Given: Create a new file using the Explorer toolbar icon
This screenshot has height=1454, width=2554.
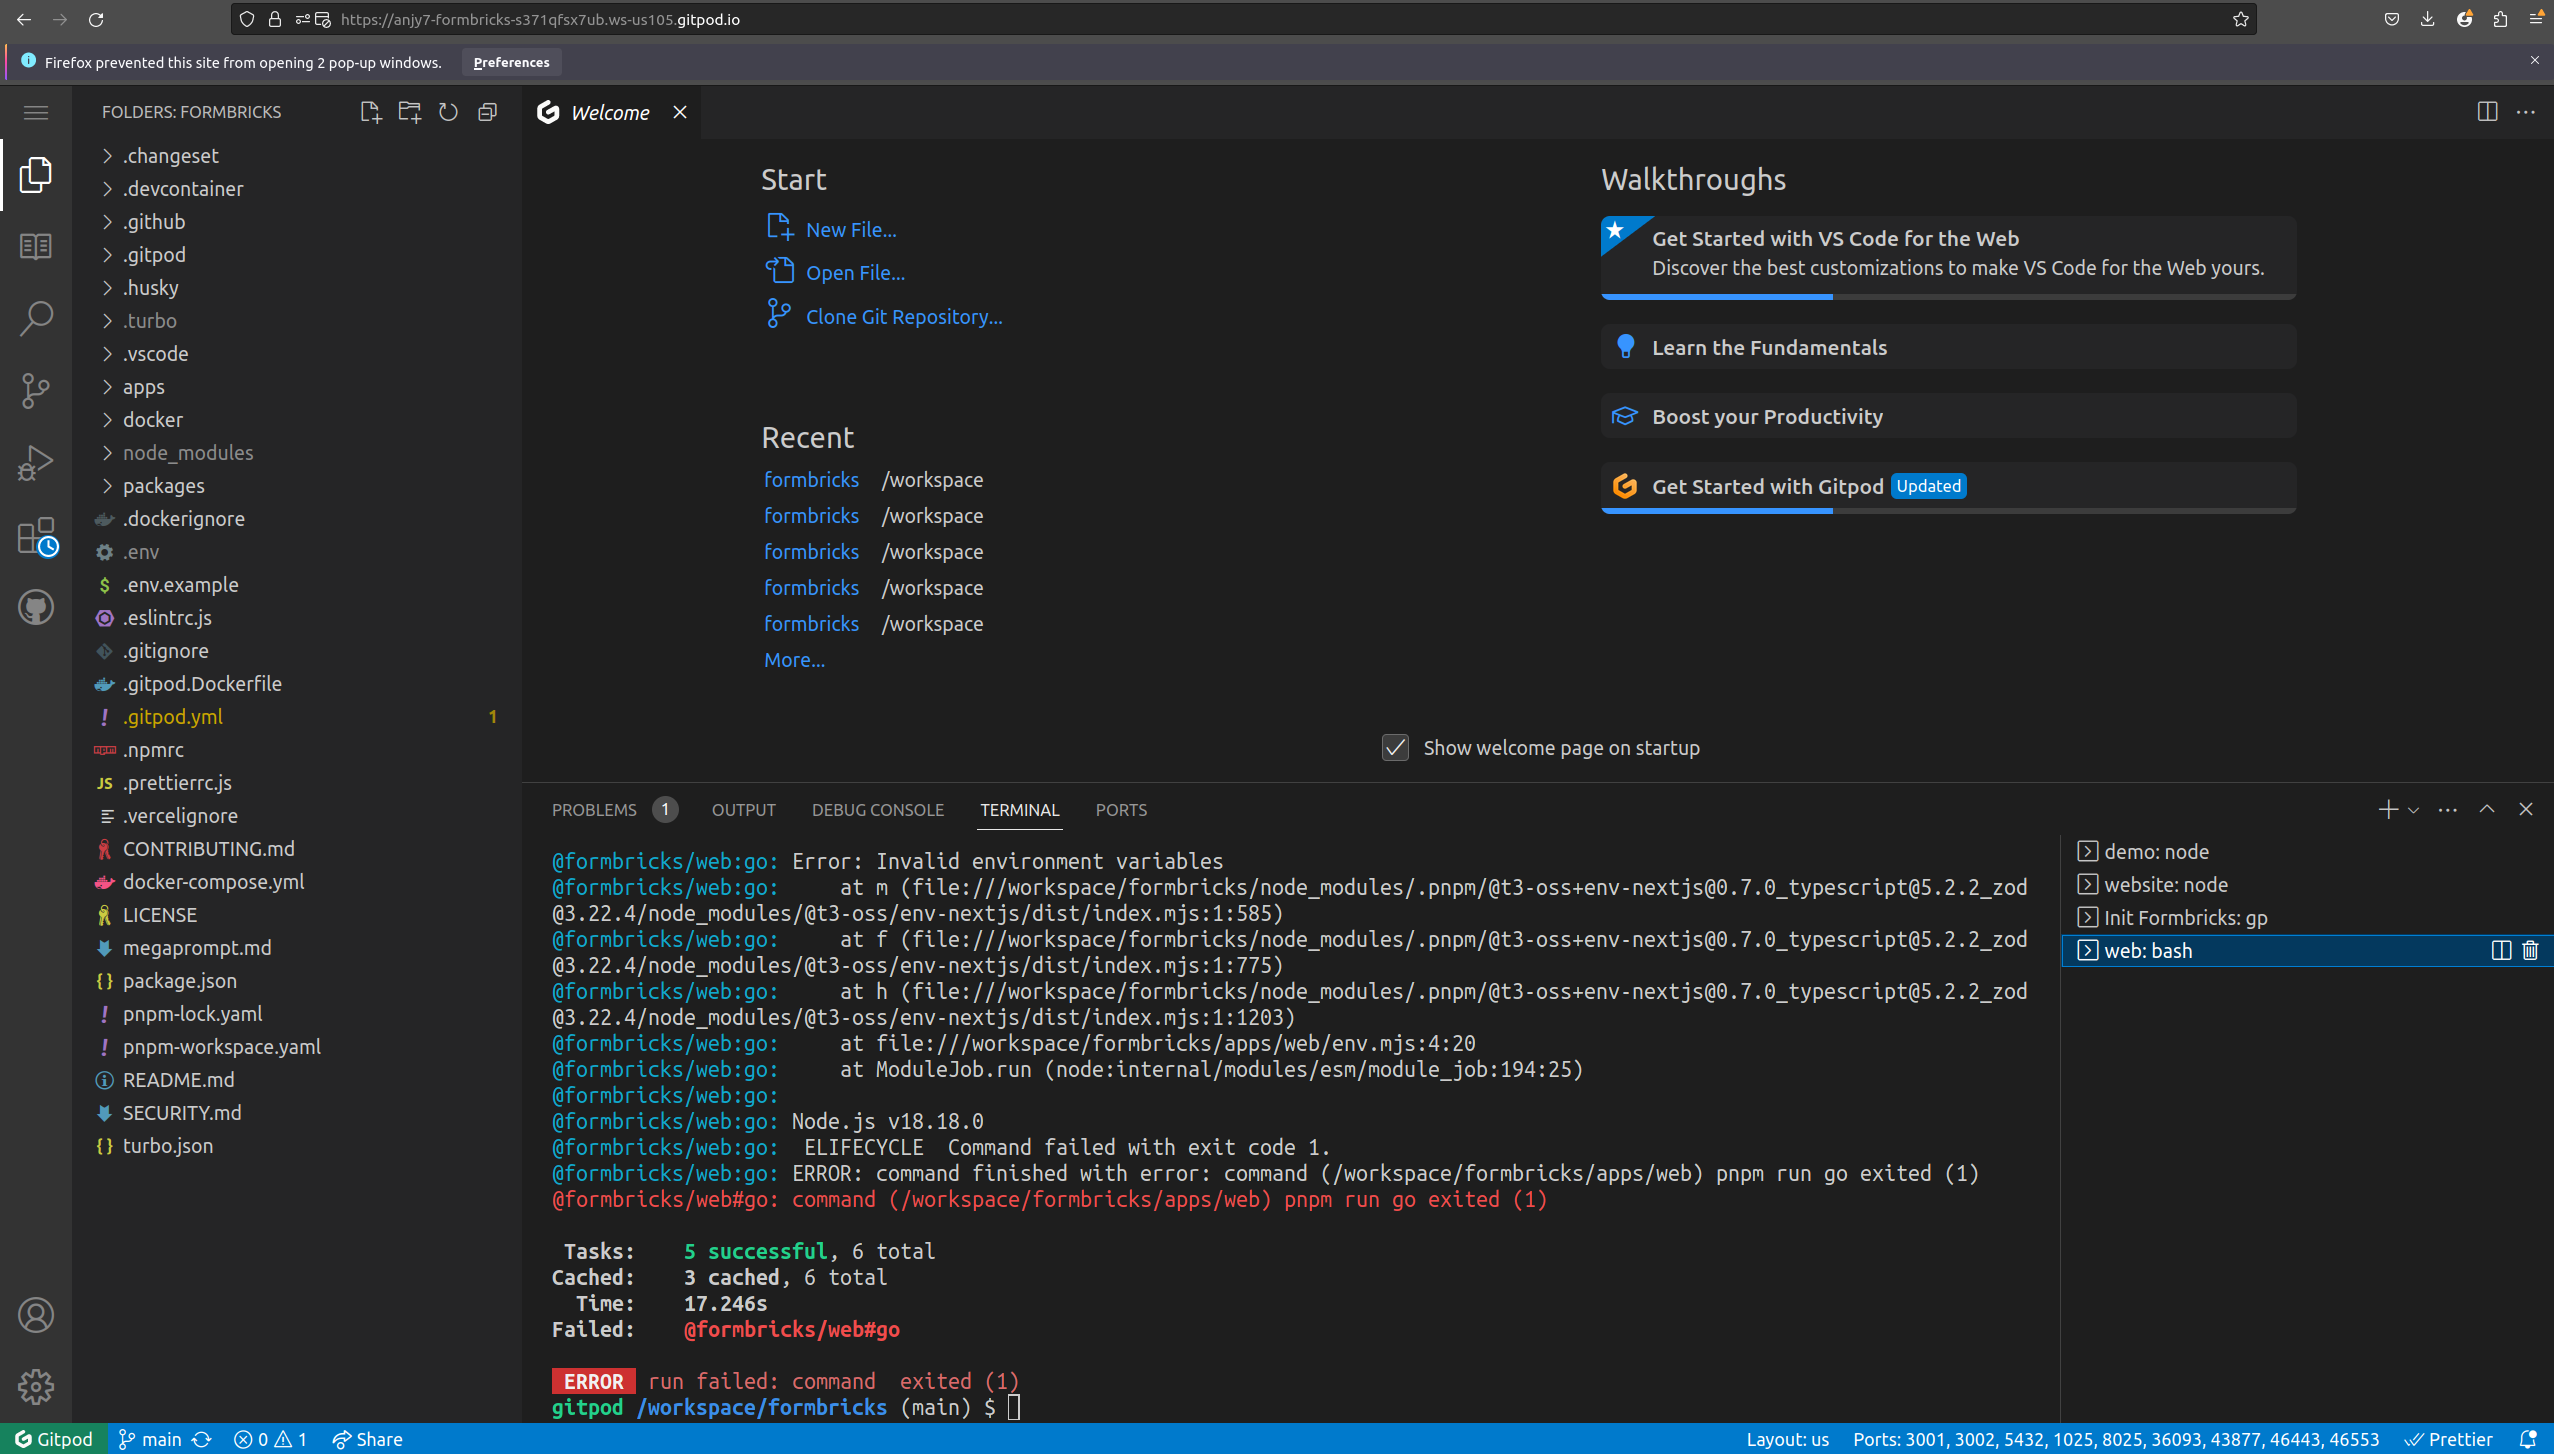Looking at the screenshot, I should point(370,112).
